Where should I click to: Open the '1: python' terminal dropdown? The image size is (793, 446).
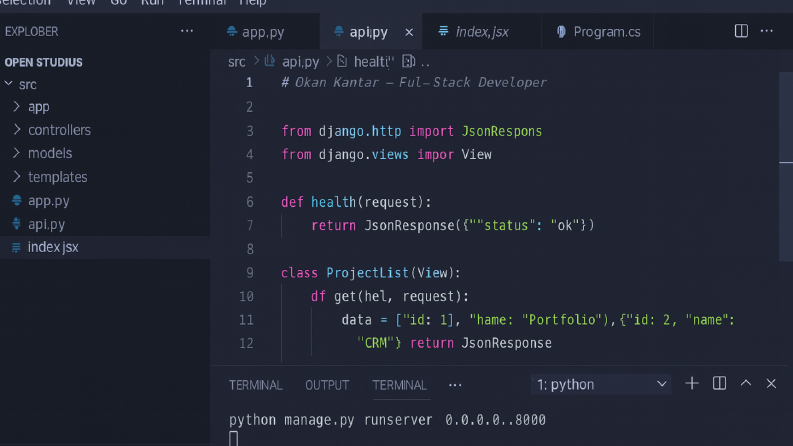click(x=601, y=384)
